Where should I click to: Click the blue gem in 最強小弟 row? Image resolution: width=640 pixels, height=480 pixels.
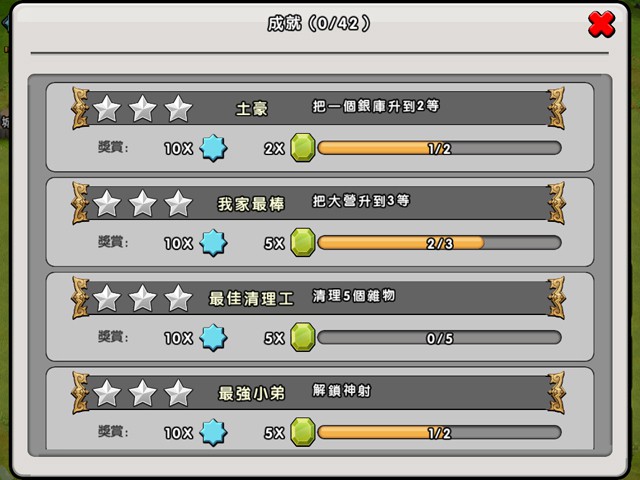pyautogui.click(x=213, y=432)
